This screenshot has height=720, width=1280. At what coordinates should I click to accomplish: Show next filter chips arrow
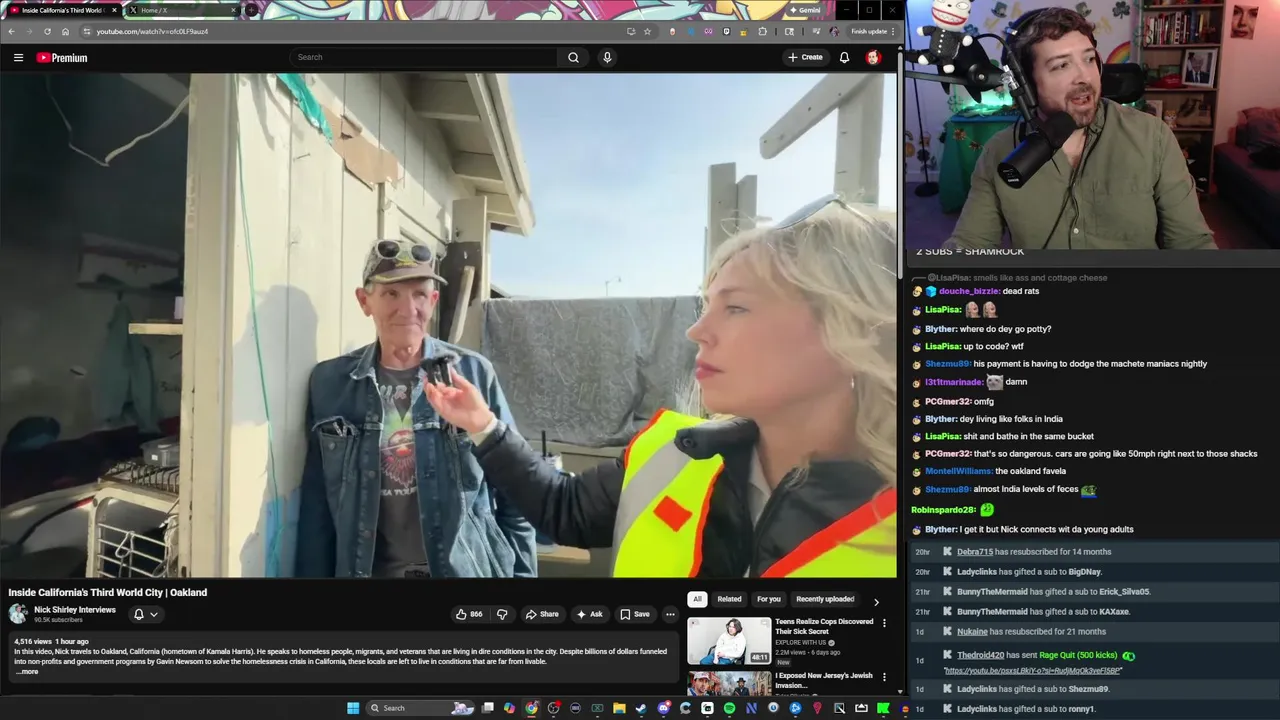click(876, 602)
